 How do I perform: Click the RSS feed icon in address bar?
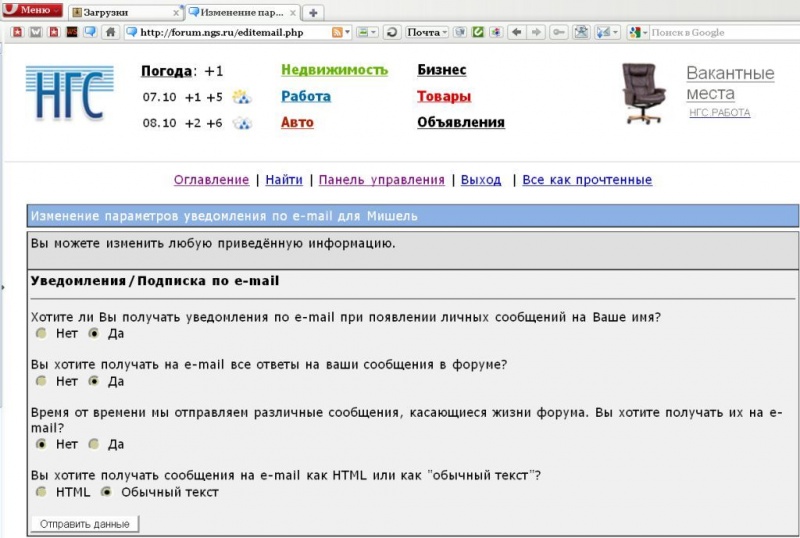coord(338,32)
